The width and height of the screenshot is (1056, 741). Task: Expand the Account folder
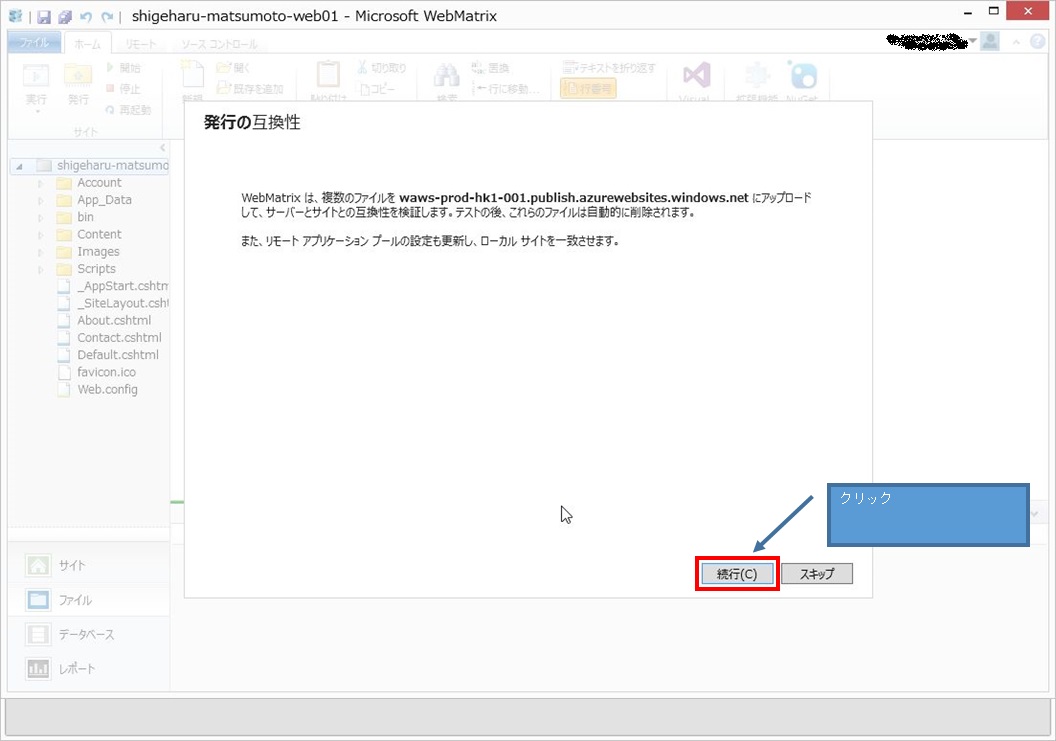[41, 183]
